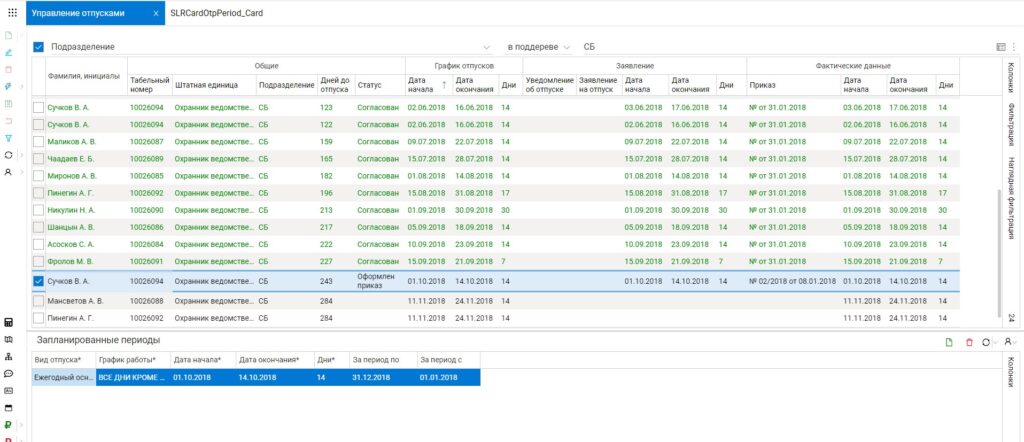Click the Вид отпуска column header

(63, 360)
